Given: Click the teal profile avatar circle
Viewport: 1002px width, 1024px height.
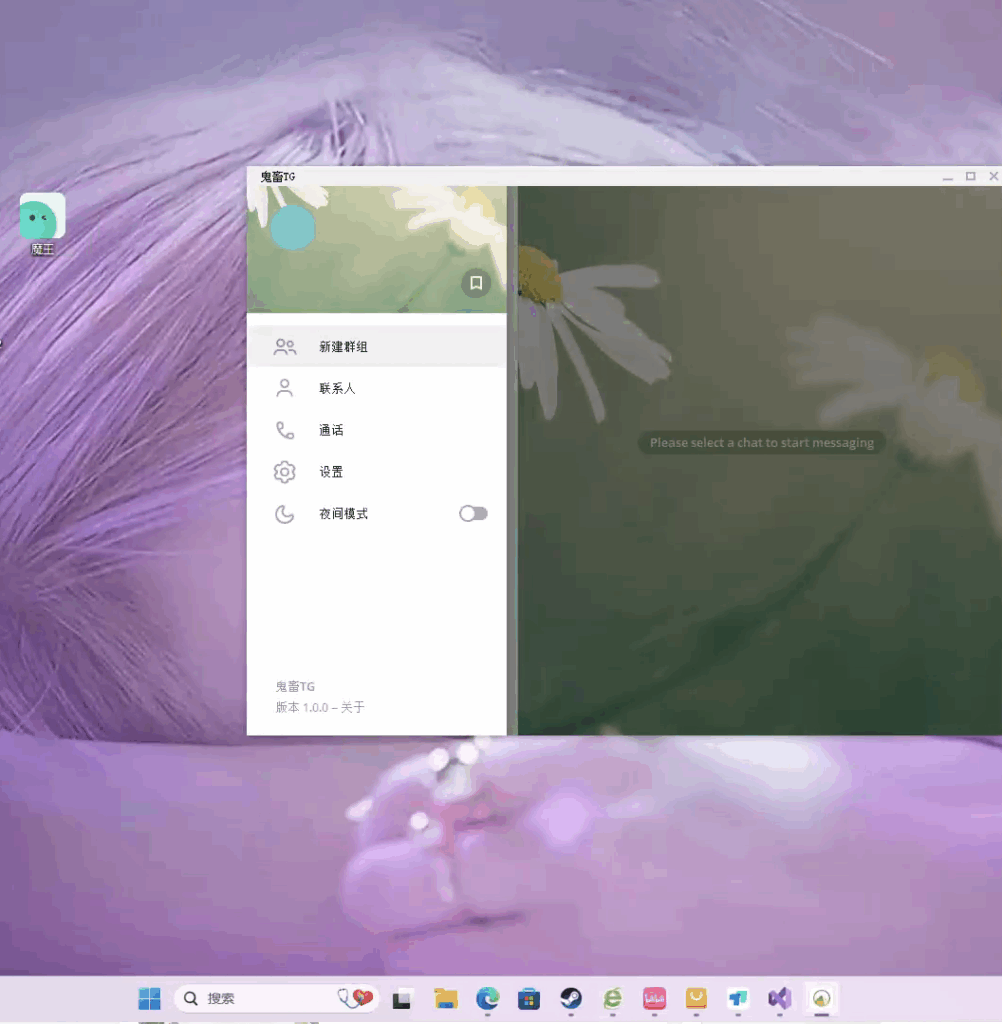Looking at the screenshot, I should pyautogui.click(x=291, y=228).
